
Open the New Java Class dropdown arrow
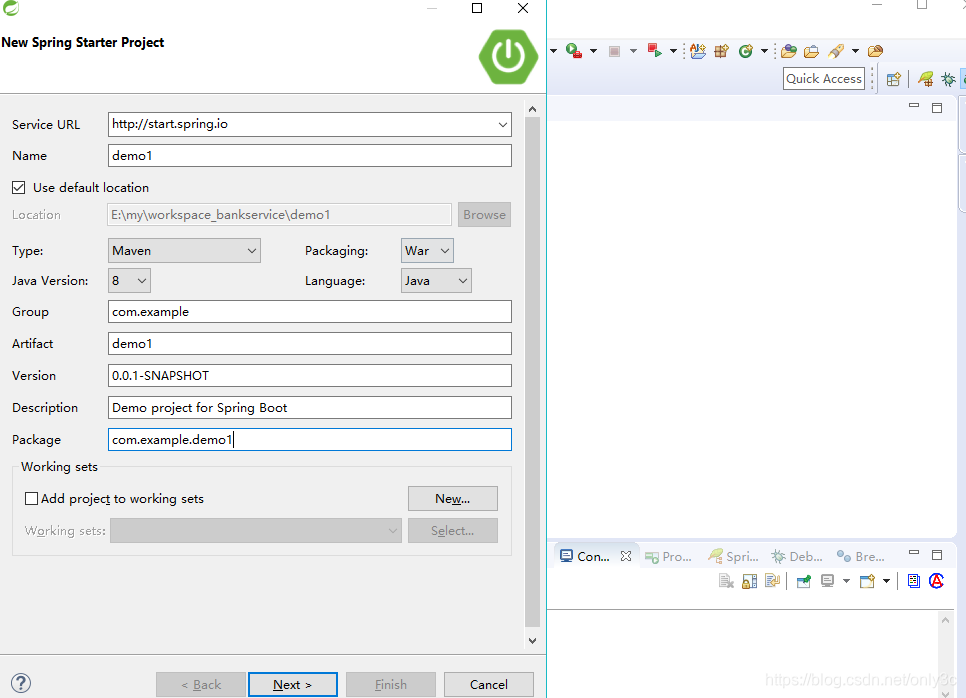(x=764, y=51)
